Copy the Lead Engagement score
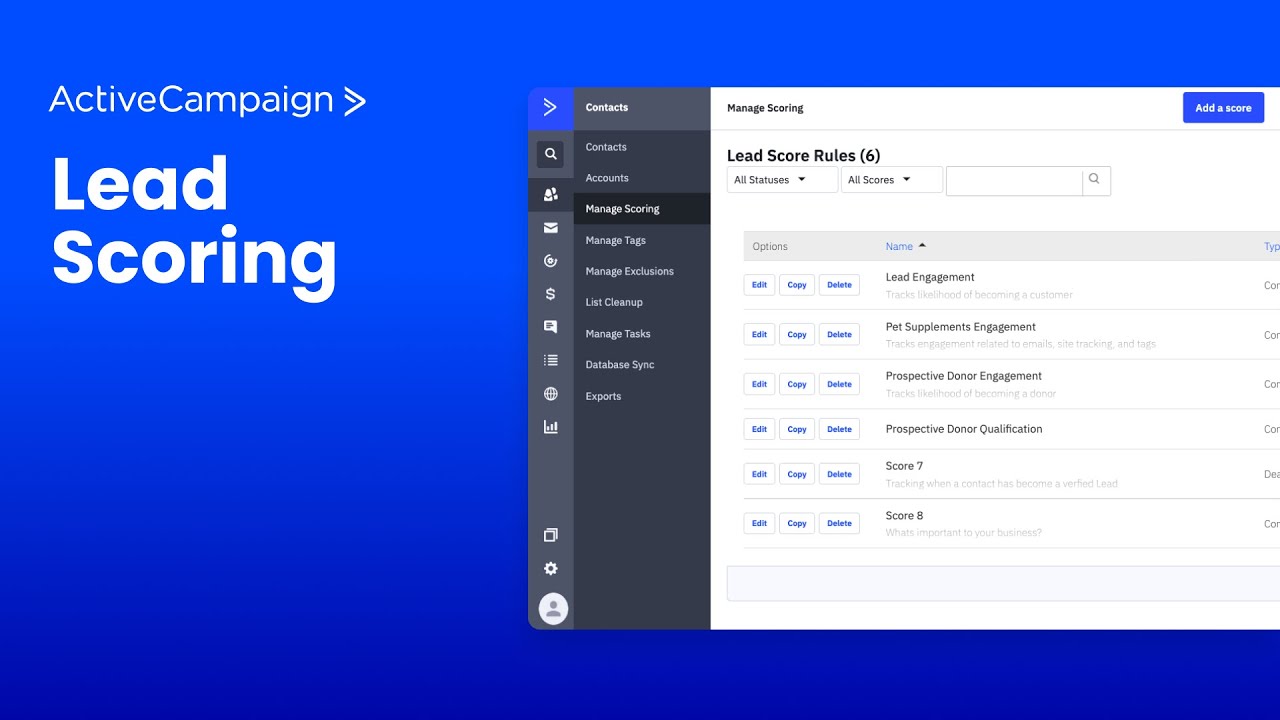The width and height of the screenshot is (1280, 720). [797, 285]
